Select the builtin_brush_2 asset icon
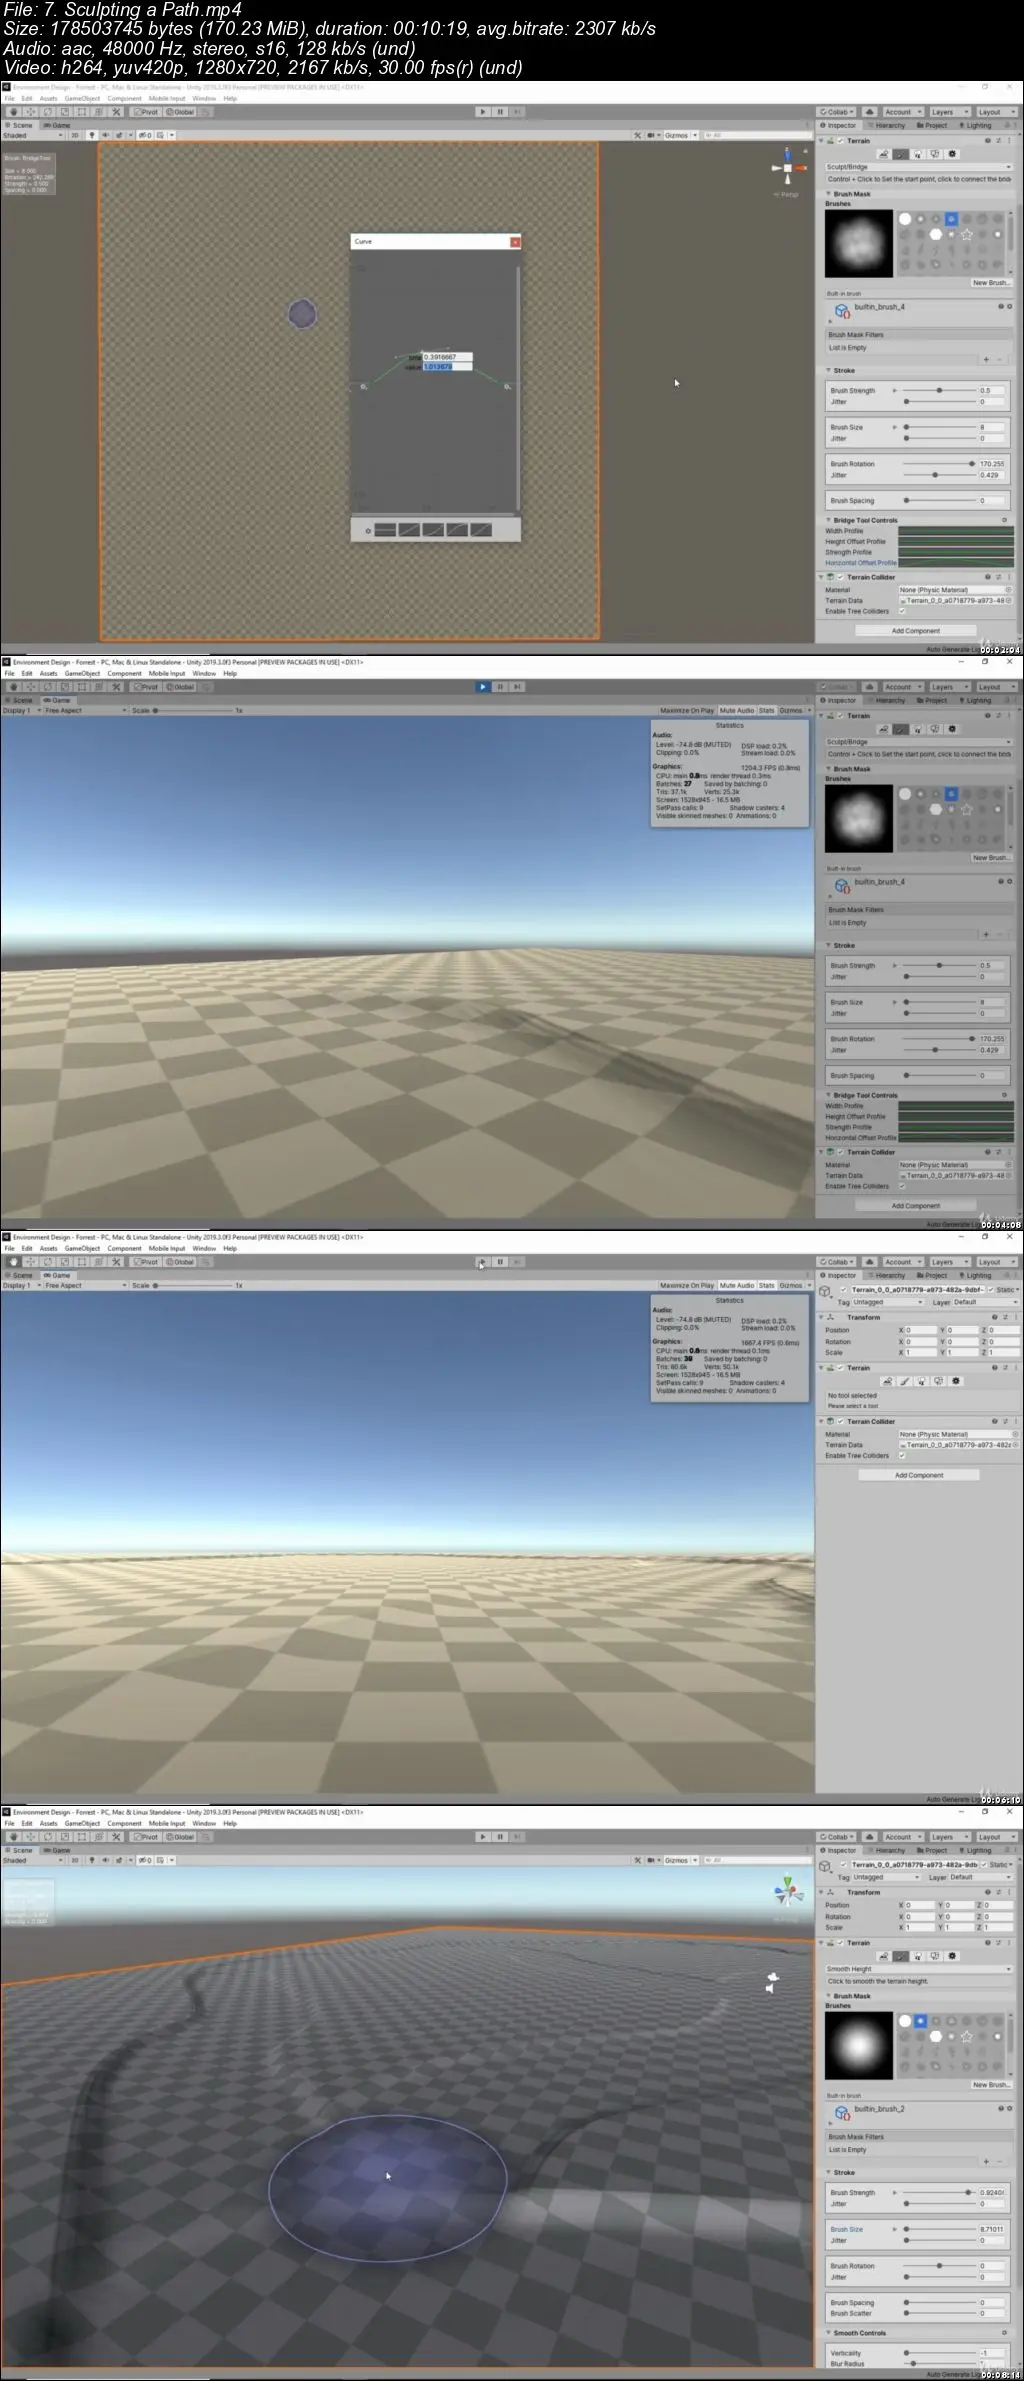The width and height of the screenshot is (1024, 2381). tap(841, 2112)
